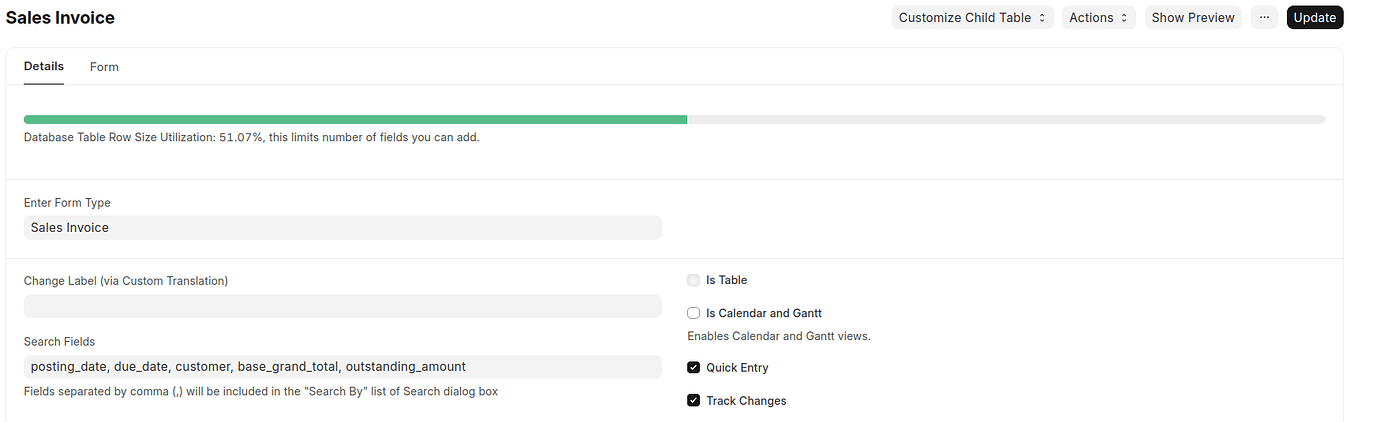
Task: Disable the Track Changes checkbox
Action: (x=694, y=401)
